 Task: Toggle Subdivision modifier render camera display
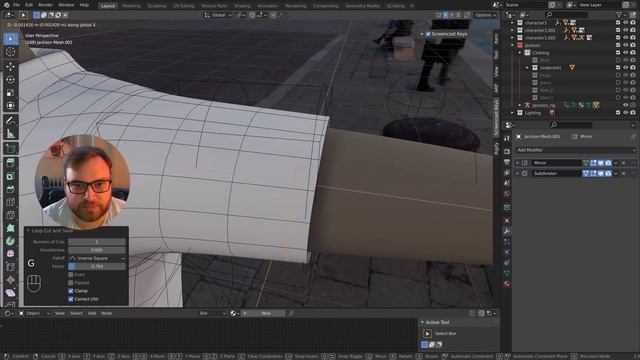coord(608,173)
